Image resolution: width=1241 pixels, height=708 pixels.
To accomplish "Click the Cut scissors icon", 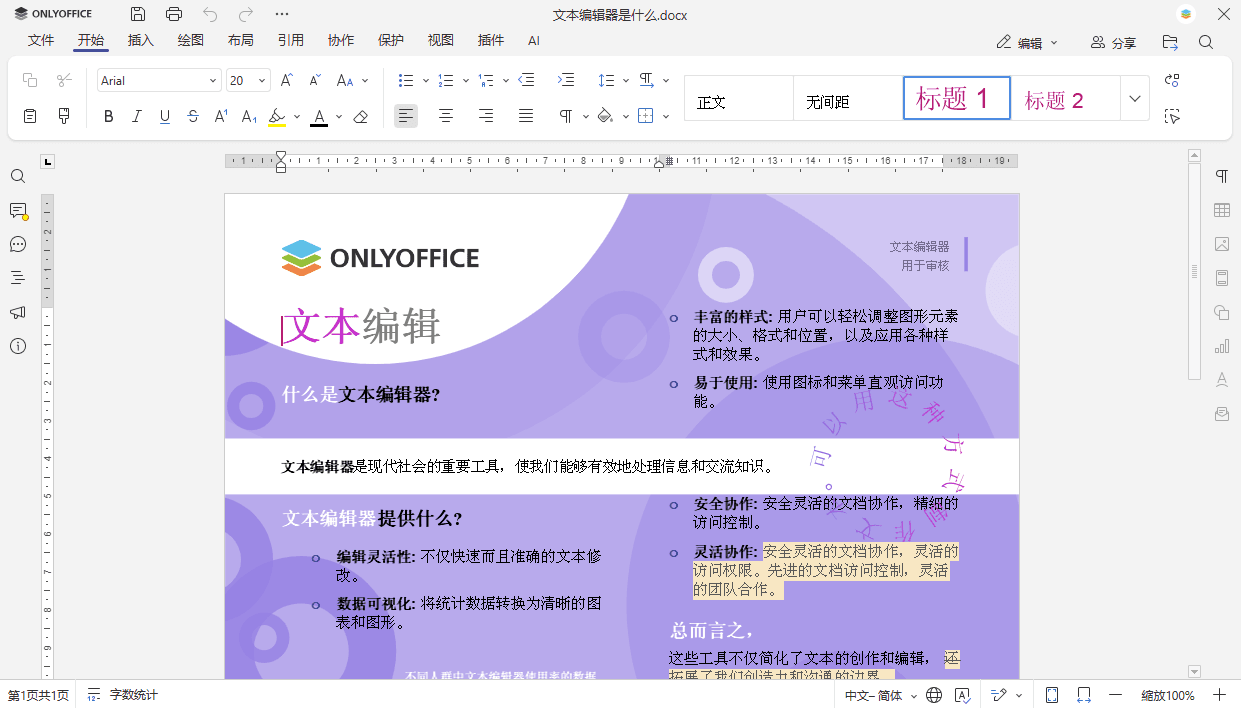I will point(65,80).
